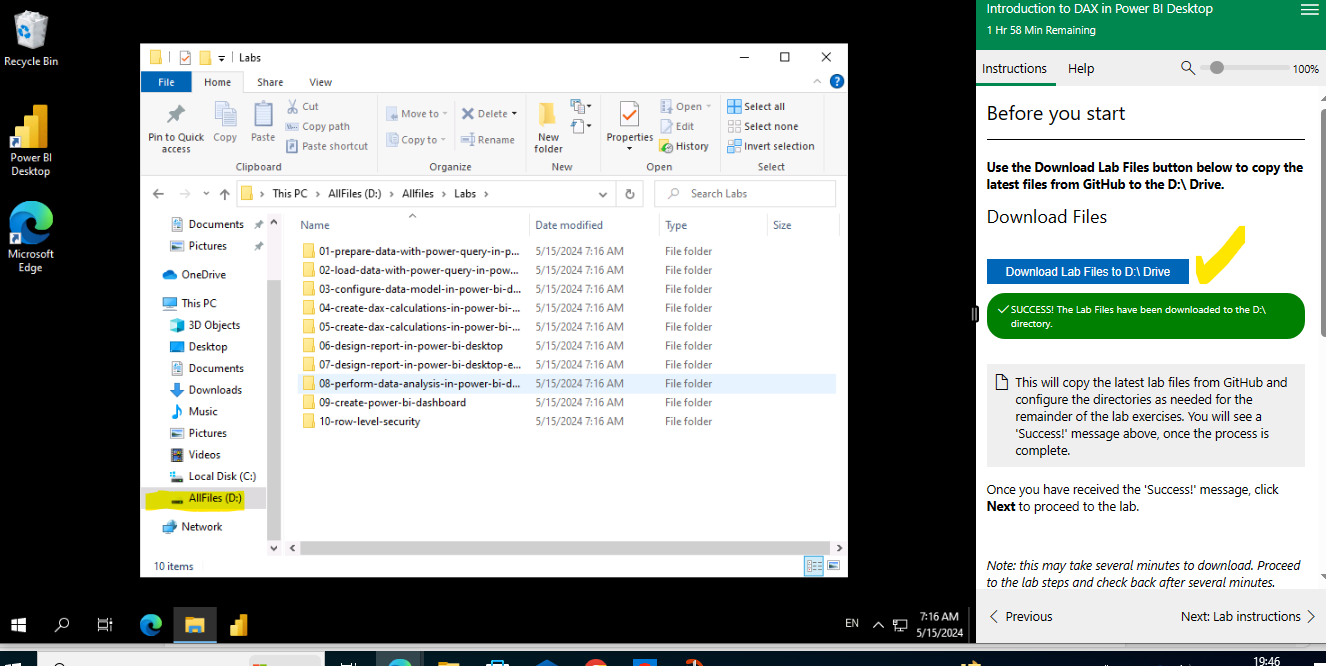The image size is (1326, 666).
Task: Click the Copy icon in the ribbon
Action: pyautogui.click(x=224, y=122)
